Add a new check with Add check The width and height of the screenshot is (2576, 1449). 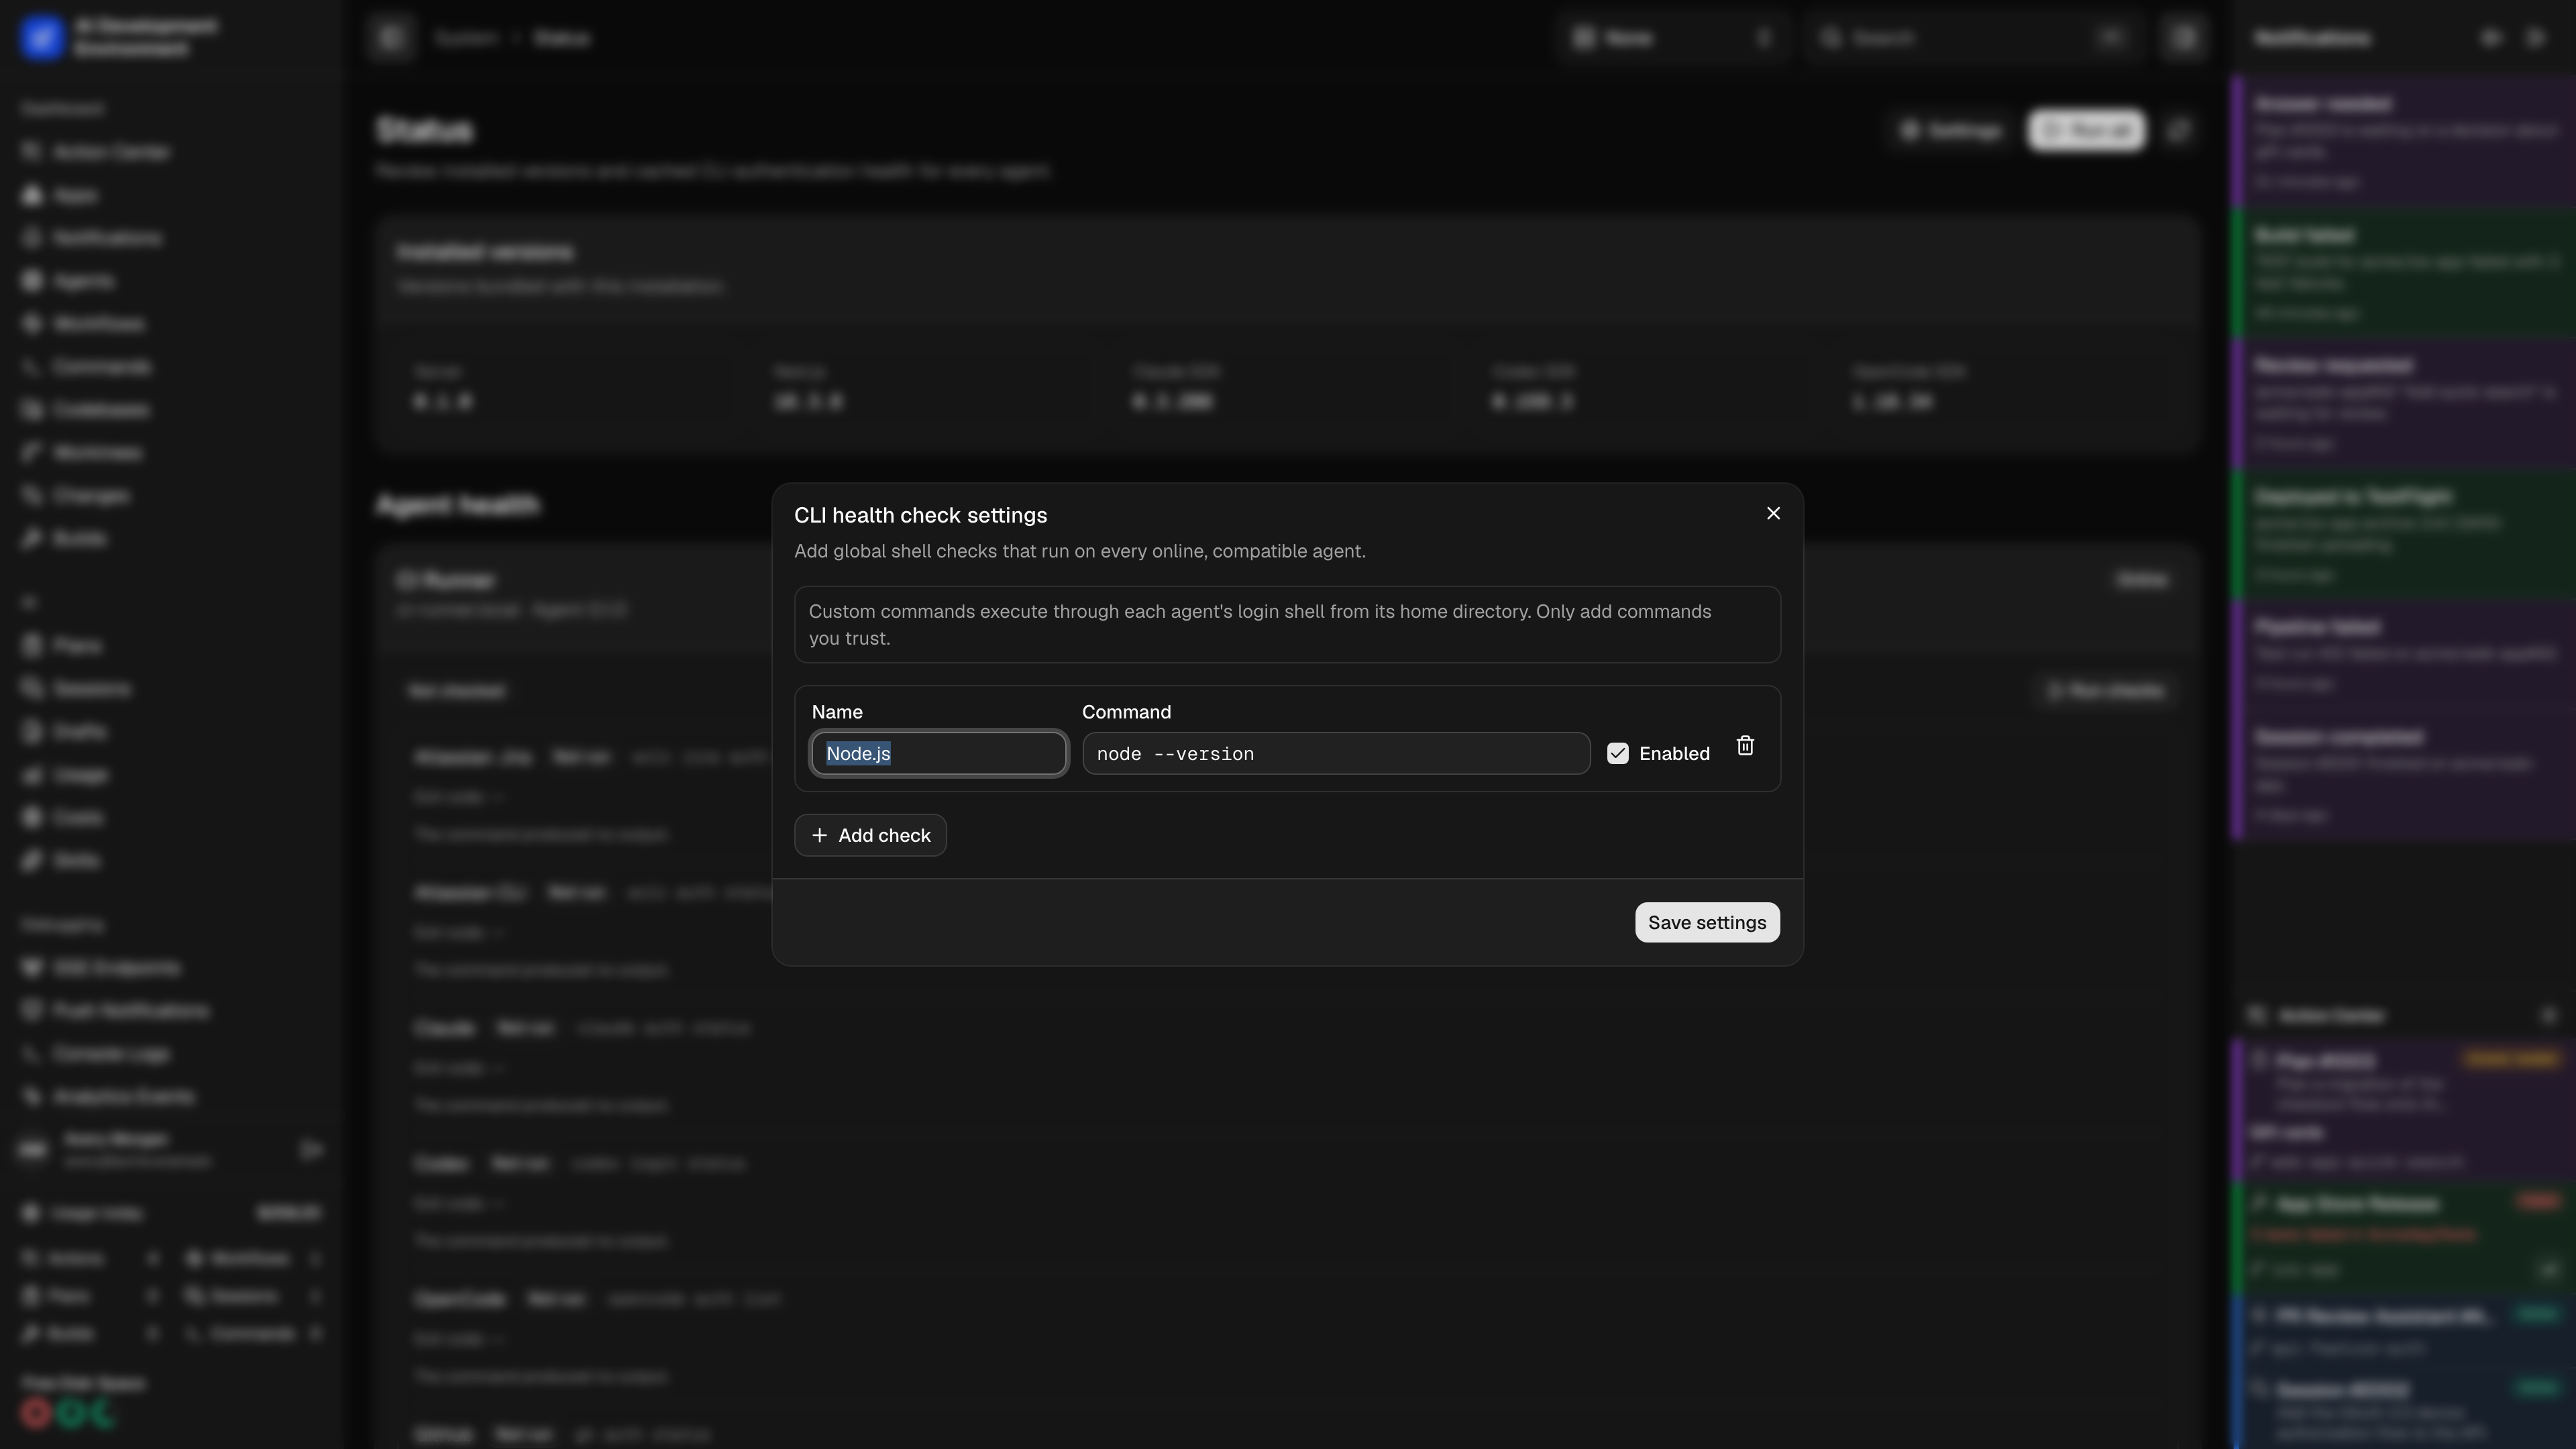(870, 835)
